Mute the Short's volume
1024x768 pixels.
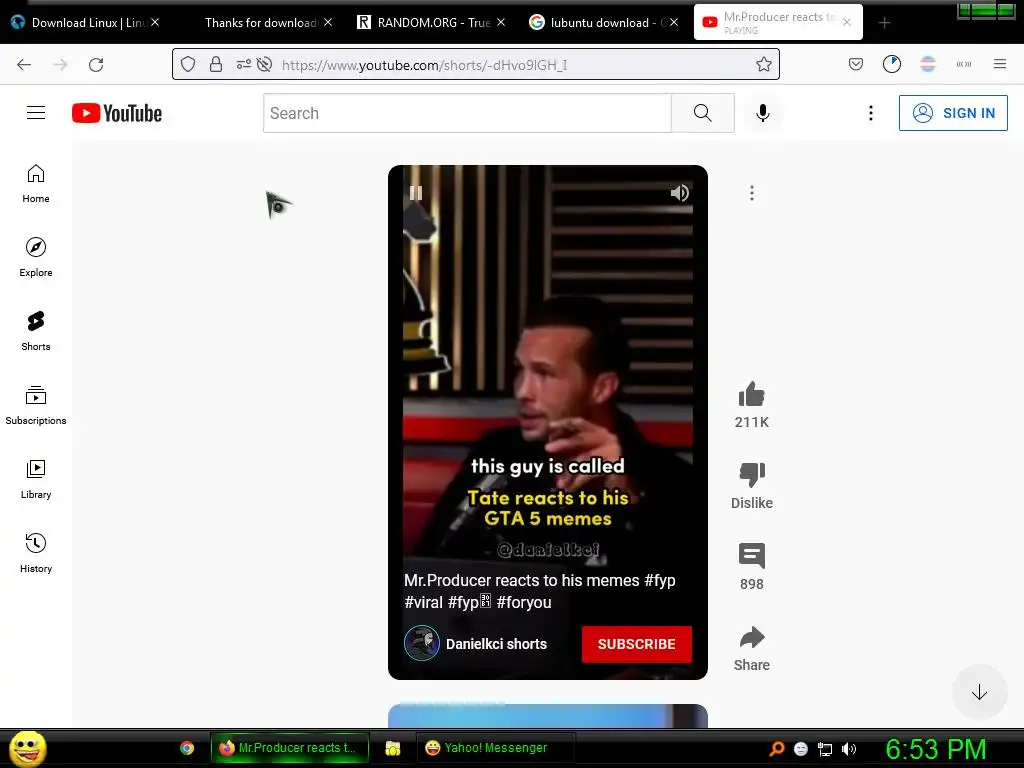pyautogui.click(x=679, y=193)
